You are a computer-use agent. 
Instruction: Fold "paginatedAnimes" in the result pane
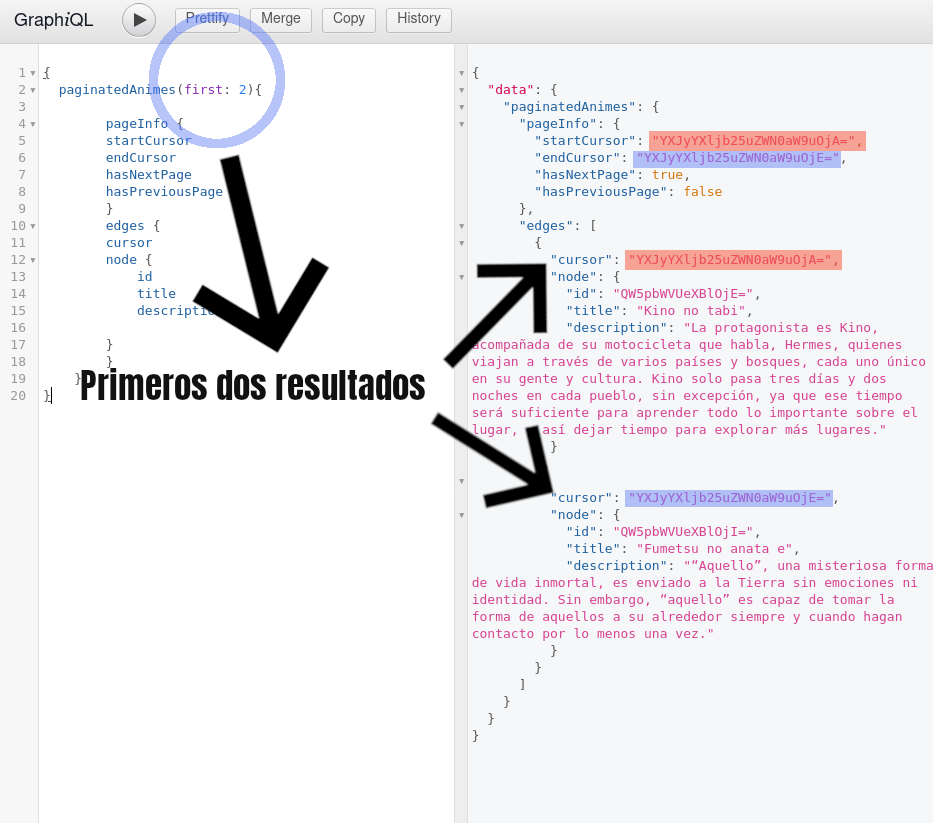click(x=461, y=107)
